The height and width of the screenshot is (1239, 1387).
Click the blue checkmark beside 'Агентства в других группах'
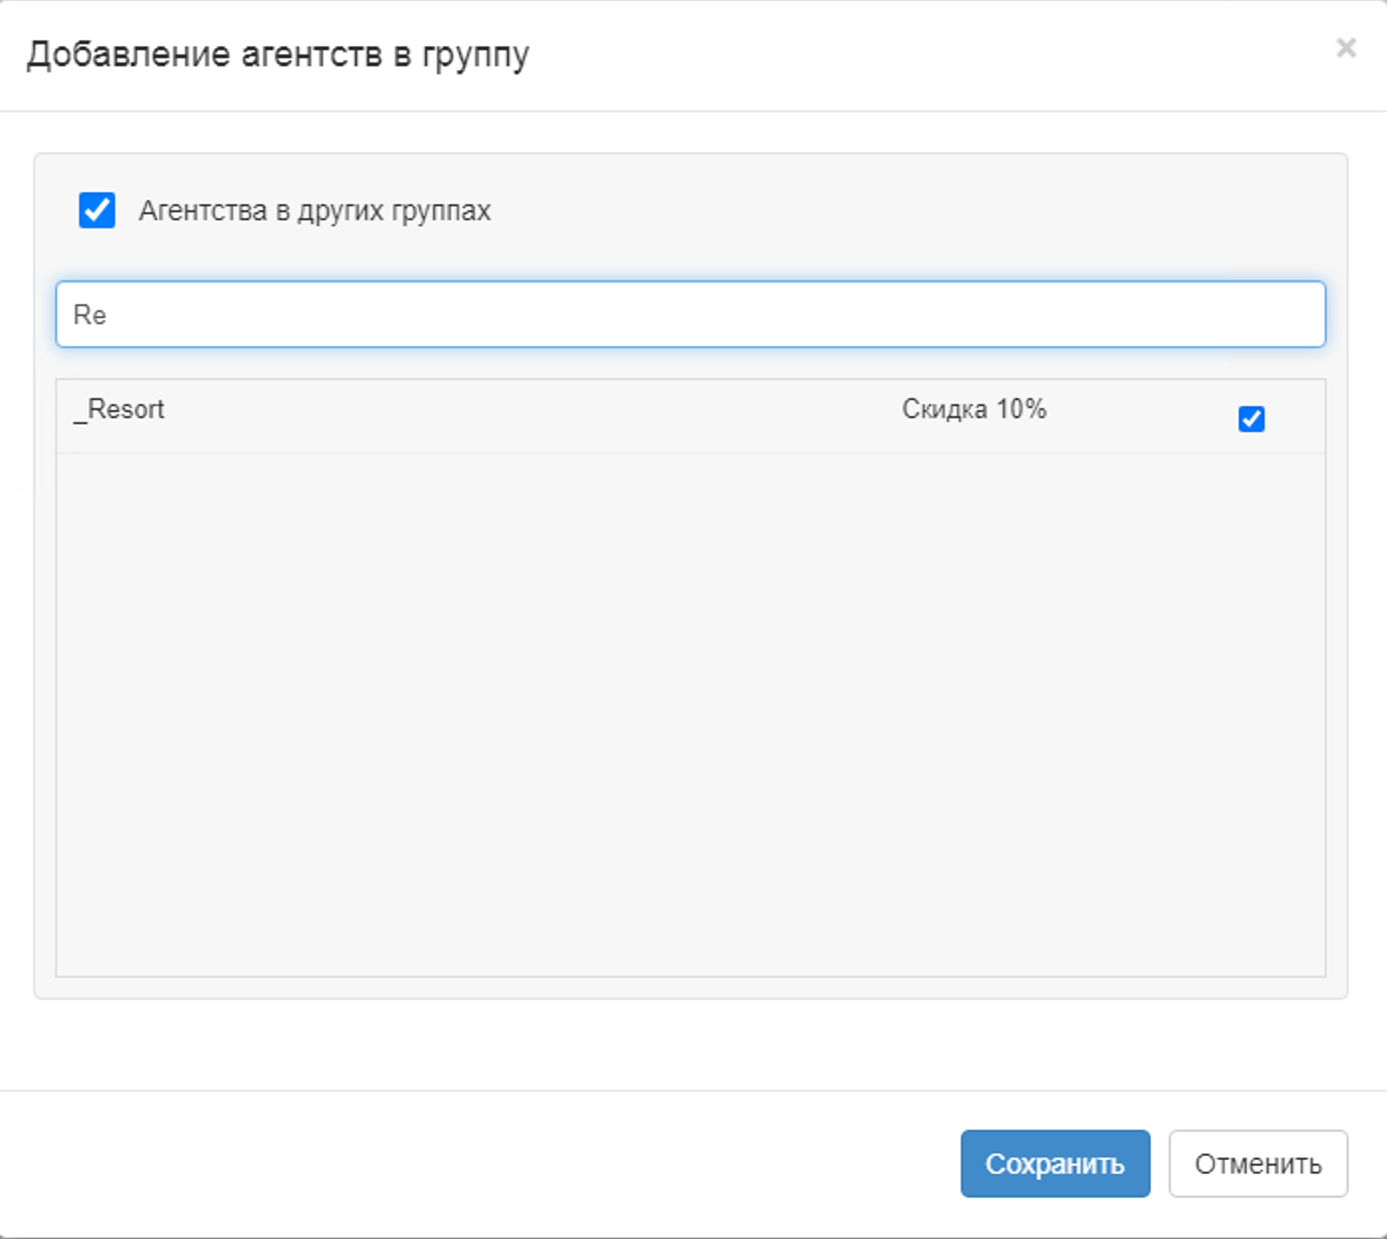point(97,211)
